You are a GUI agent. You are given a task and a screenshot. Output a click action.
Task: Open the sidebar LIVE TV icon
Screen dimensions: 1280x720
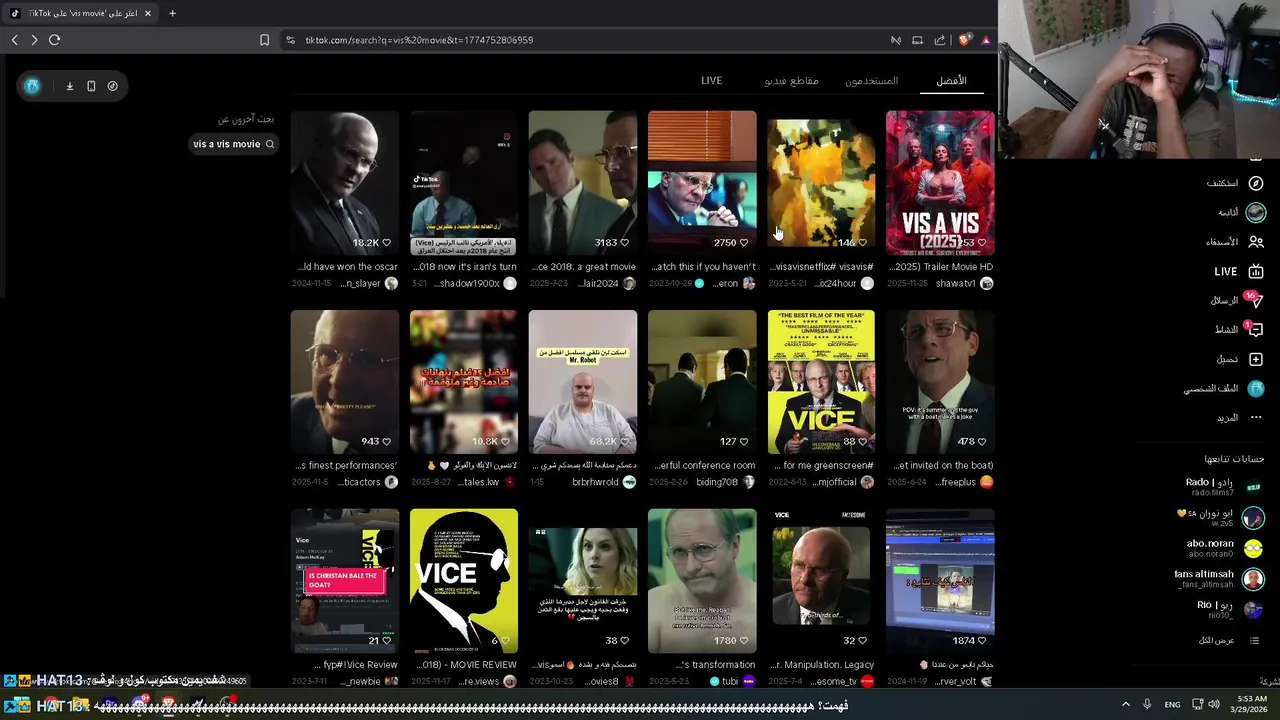coord(1256,271)
